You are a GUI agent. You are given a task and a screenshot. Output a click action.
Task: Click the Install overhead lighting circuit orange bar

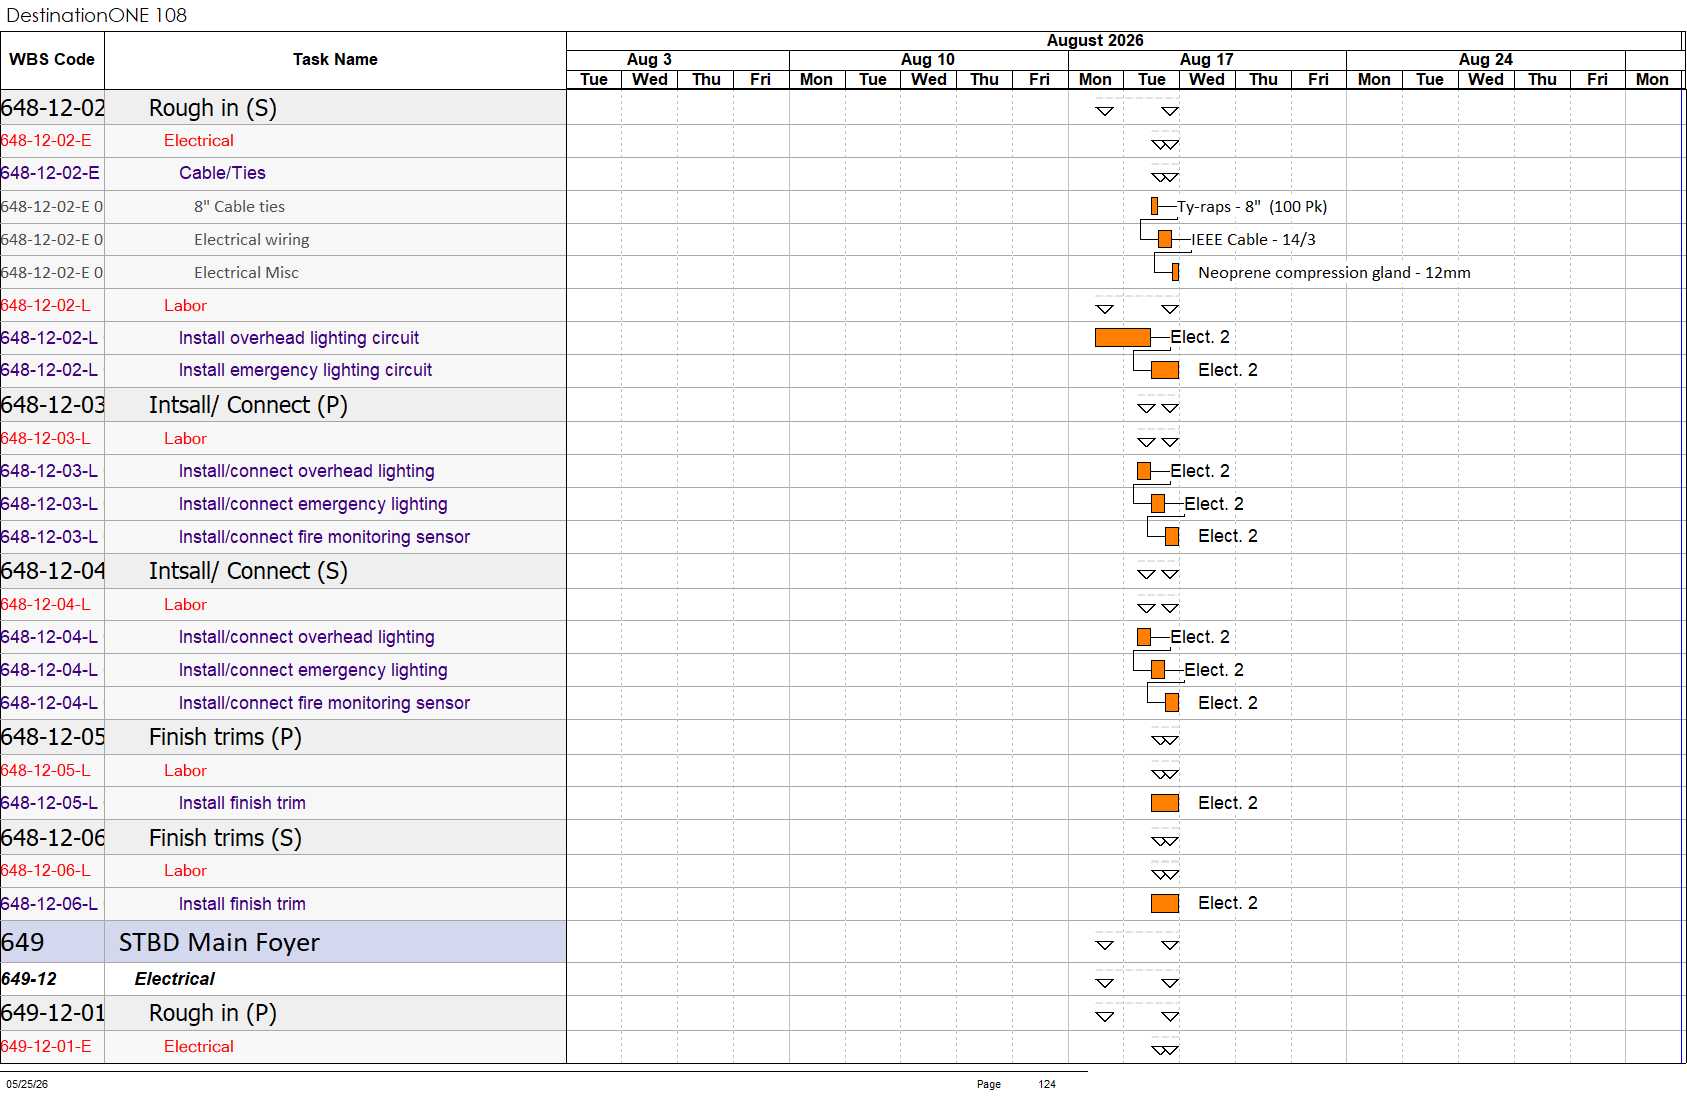pyautogui.click(x=1122, y=337)
